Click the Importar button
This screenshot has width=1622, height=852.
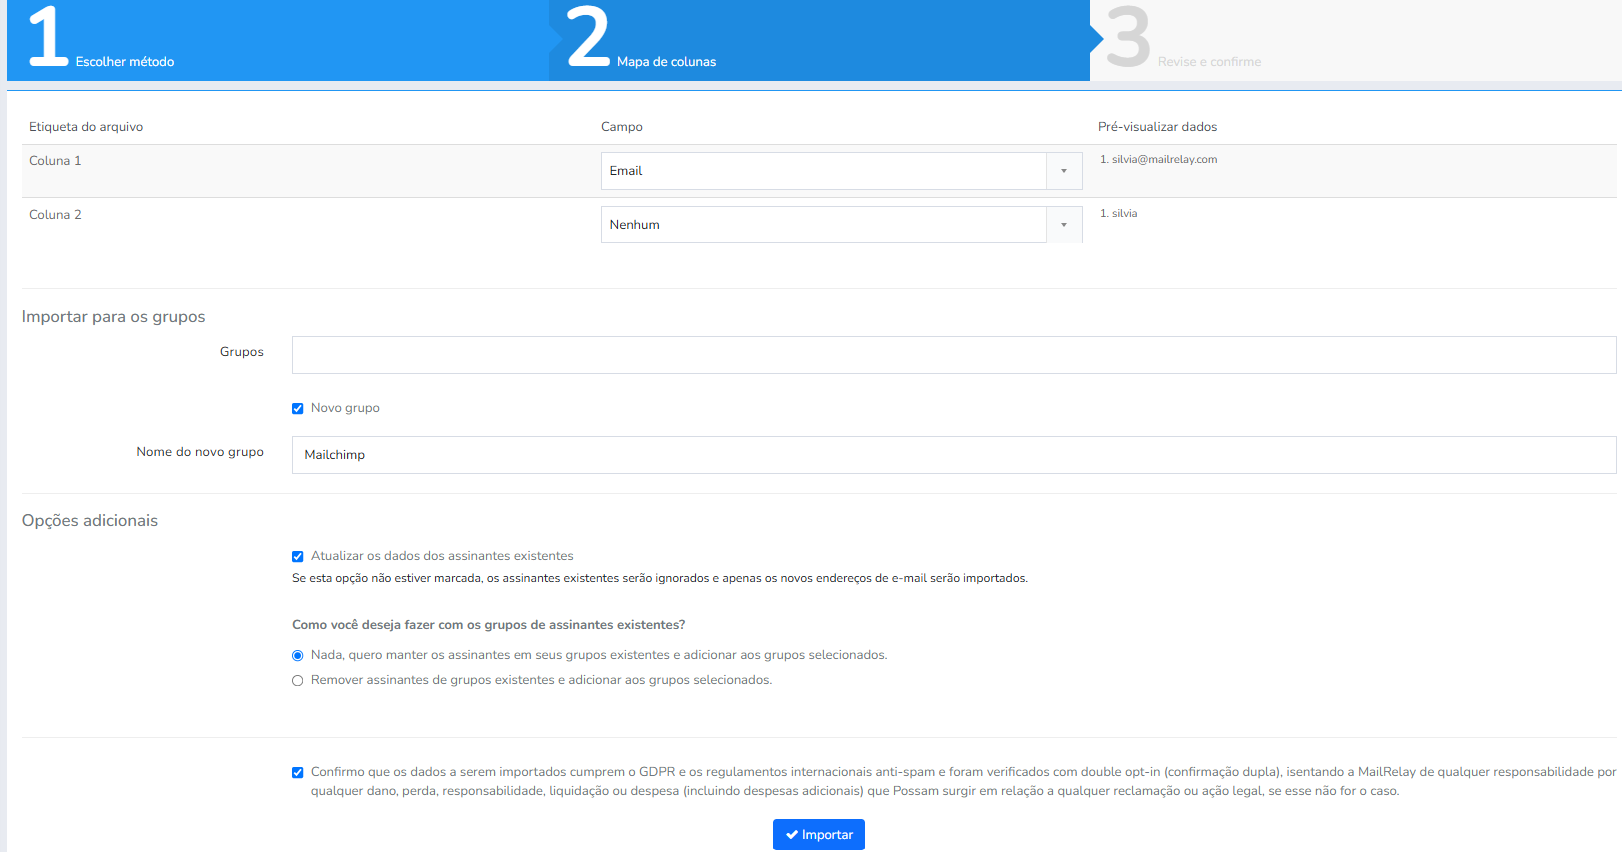819,835
